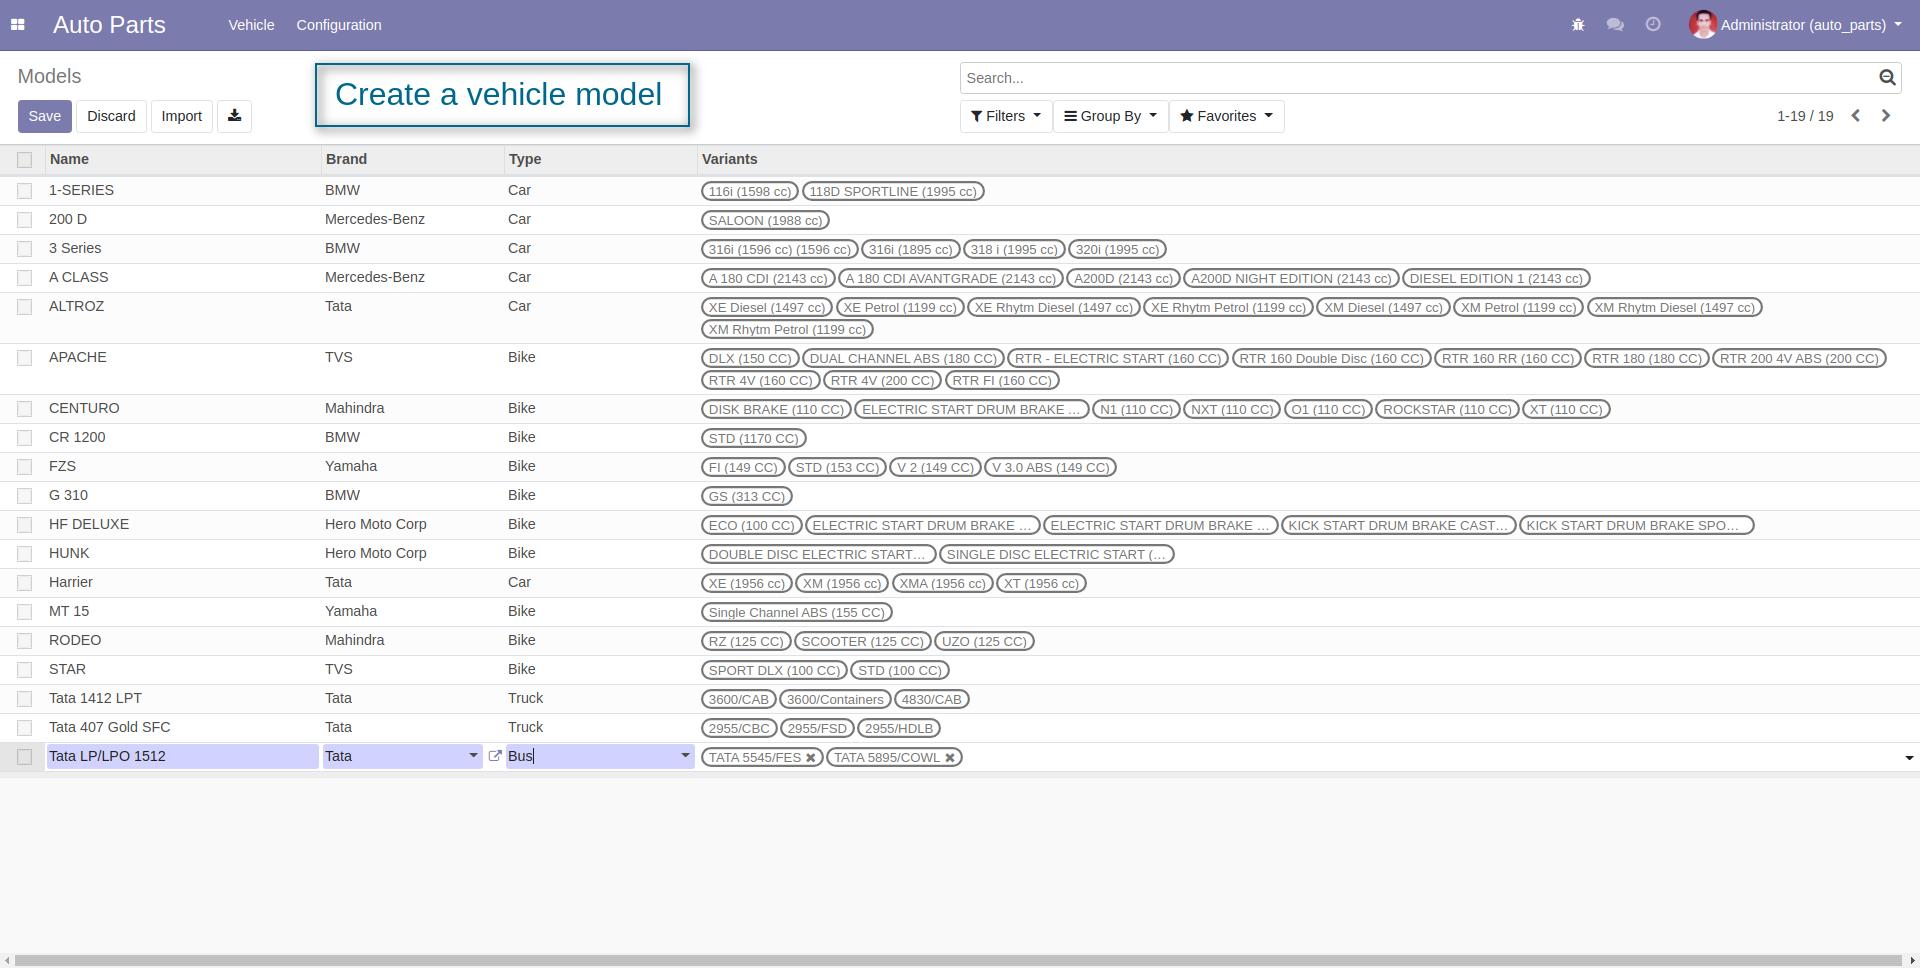The height and width of the screenshot is (968, 1920).
Task: Click the Single Channel ABS (155 CC) tag
Action: click(x=796, y=612)
